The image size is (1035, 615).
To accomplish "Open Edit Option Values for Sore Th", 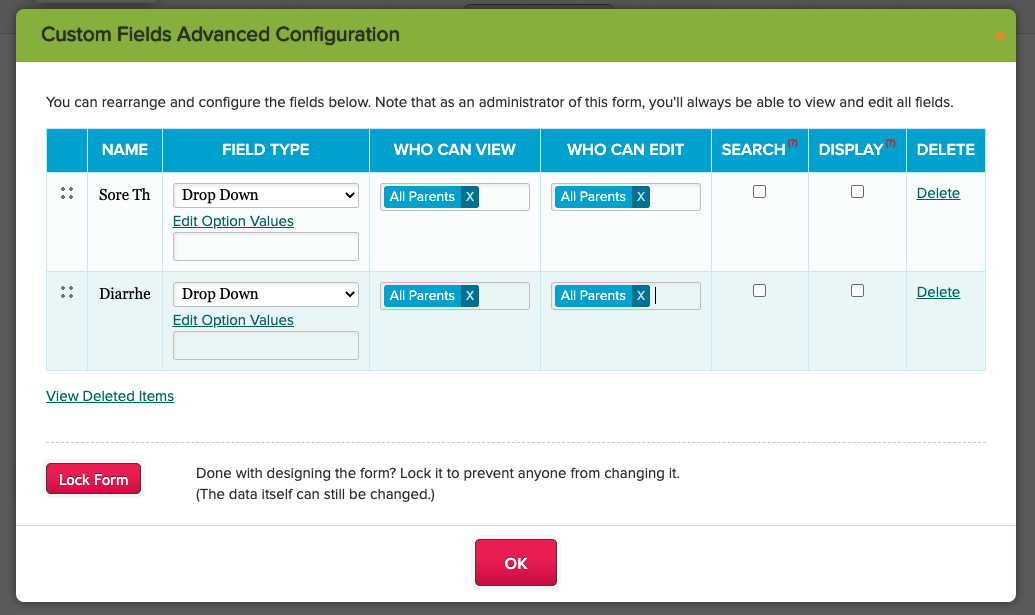I will 233,221.
